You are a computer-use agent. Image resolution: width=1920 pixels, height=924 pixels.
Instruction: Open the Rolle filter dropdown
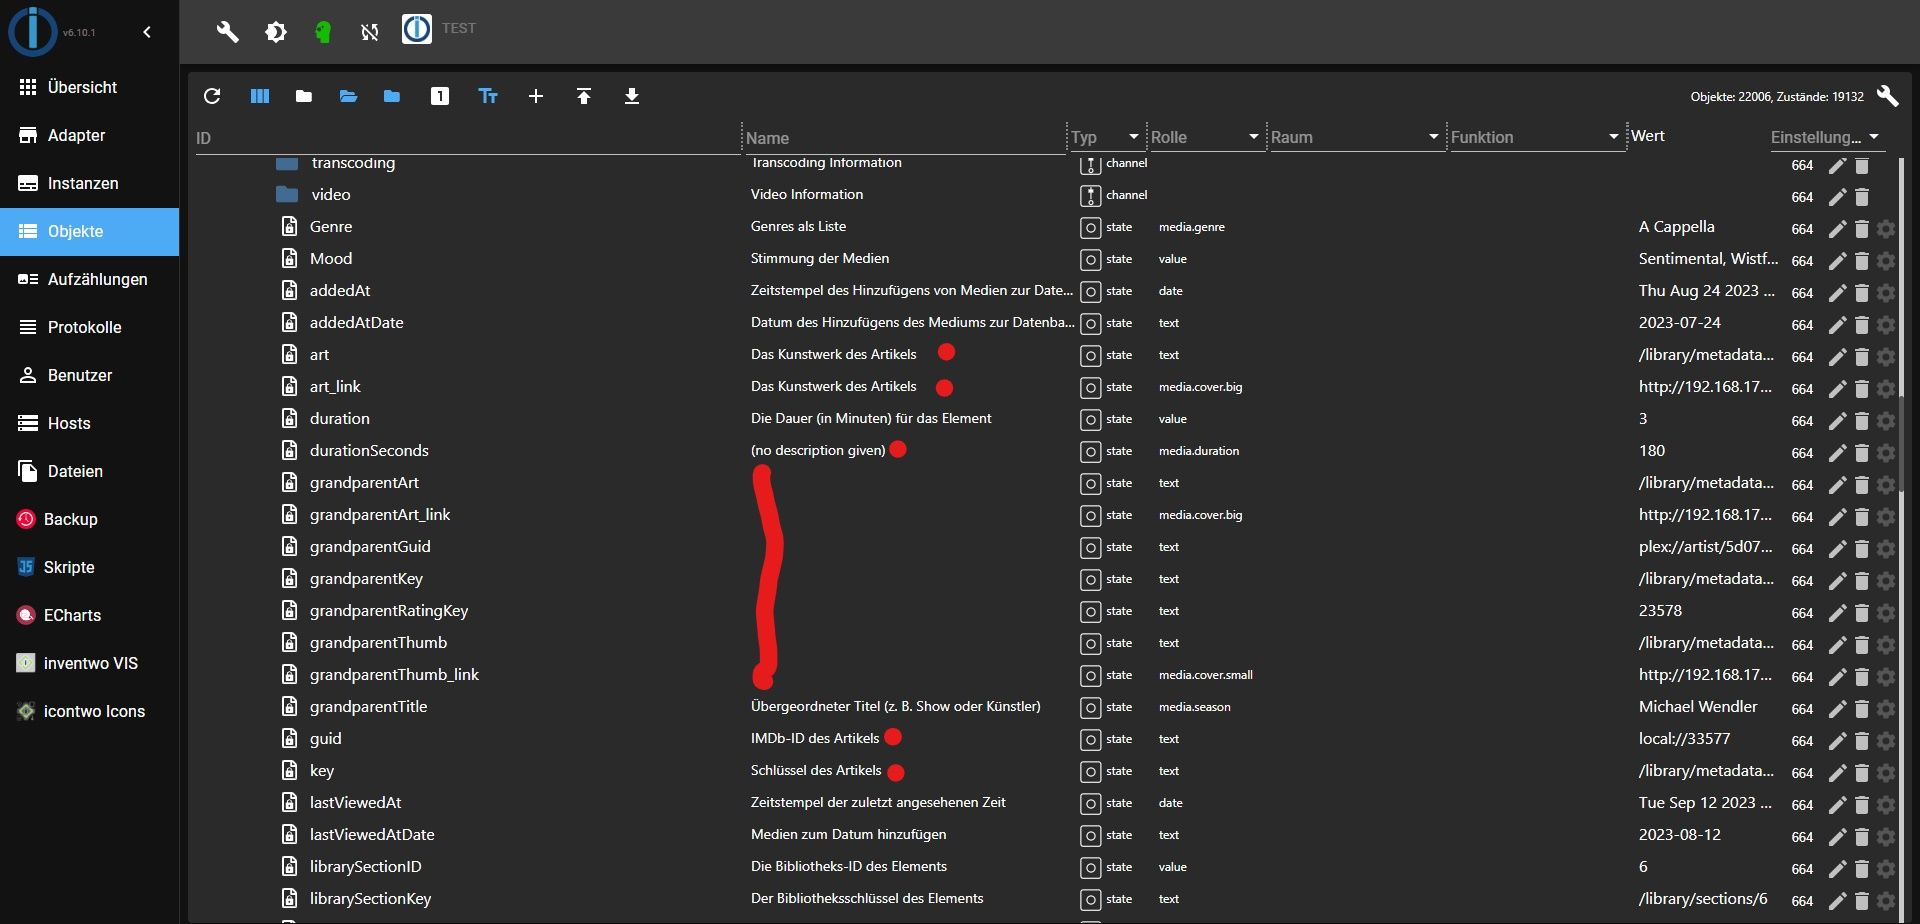1253,137
